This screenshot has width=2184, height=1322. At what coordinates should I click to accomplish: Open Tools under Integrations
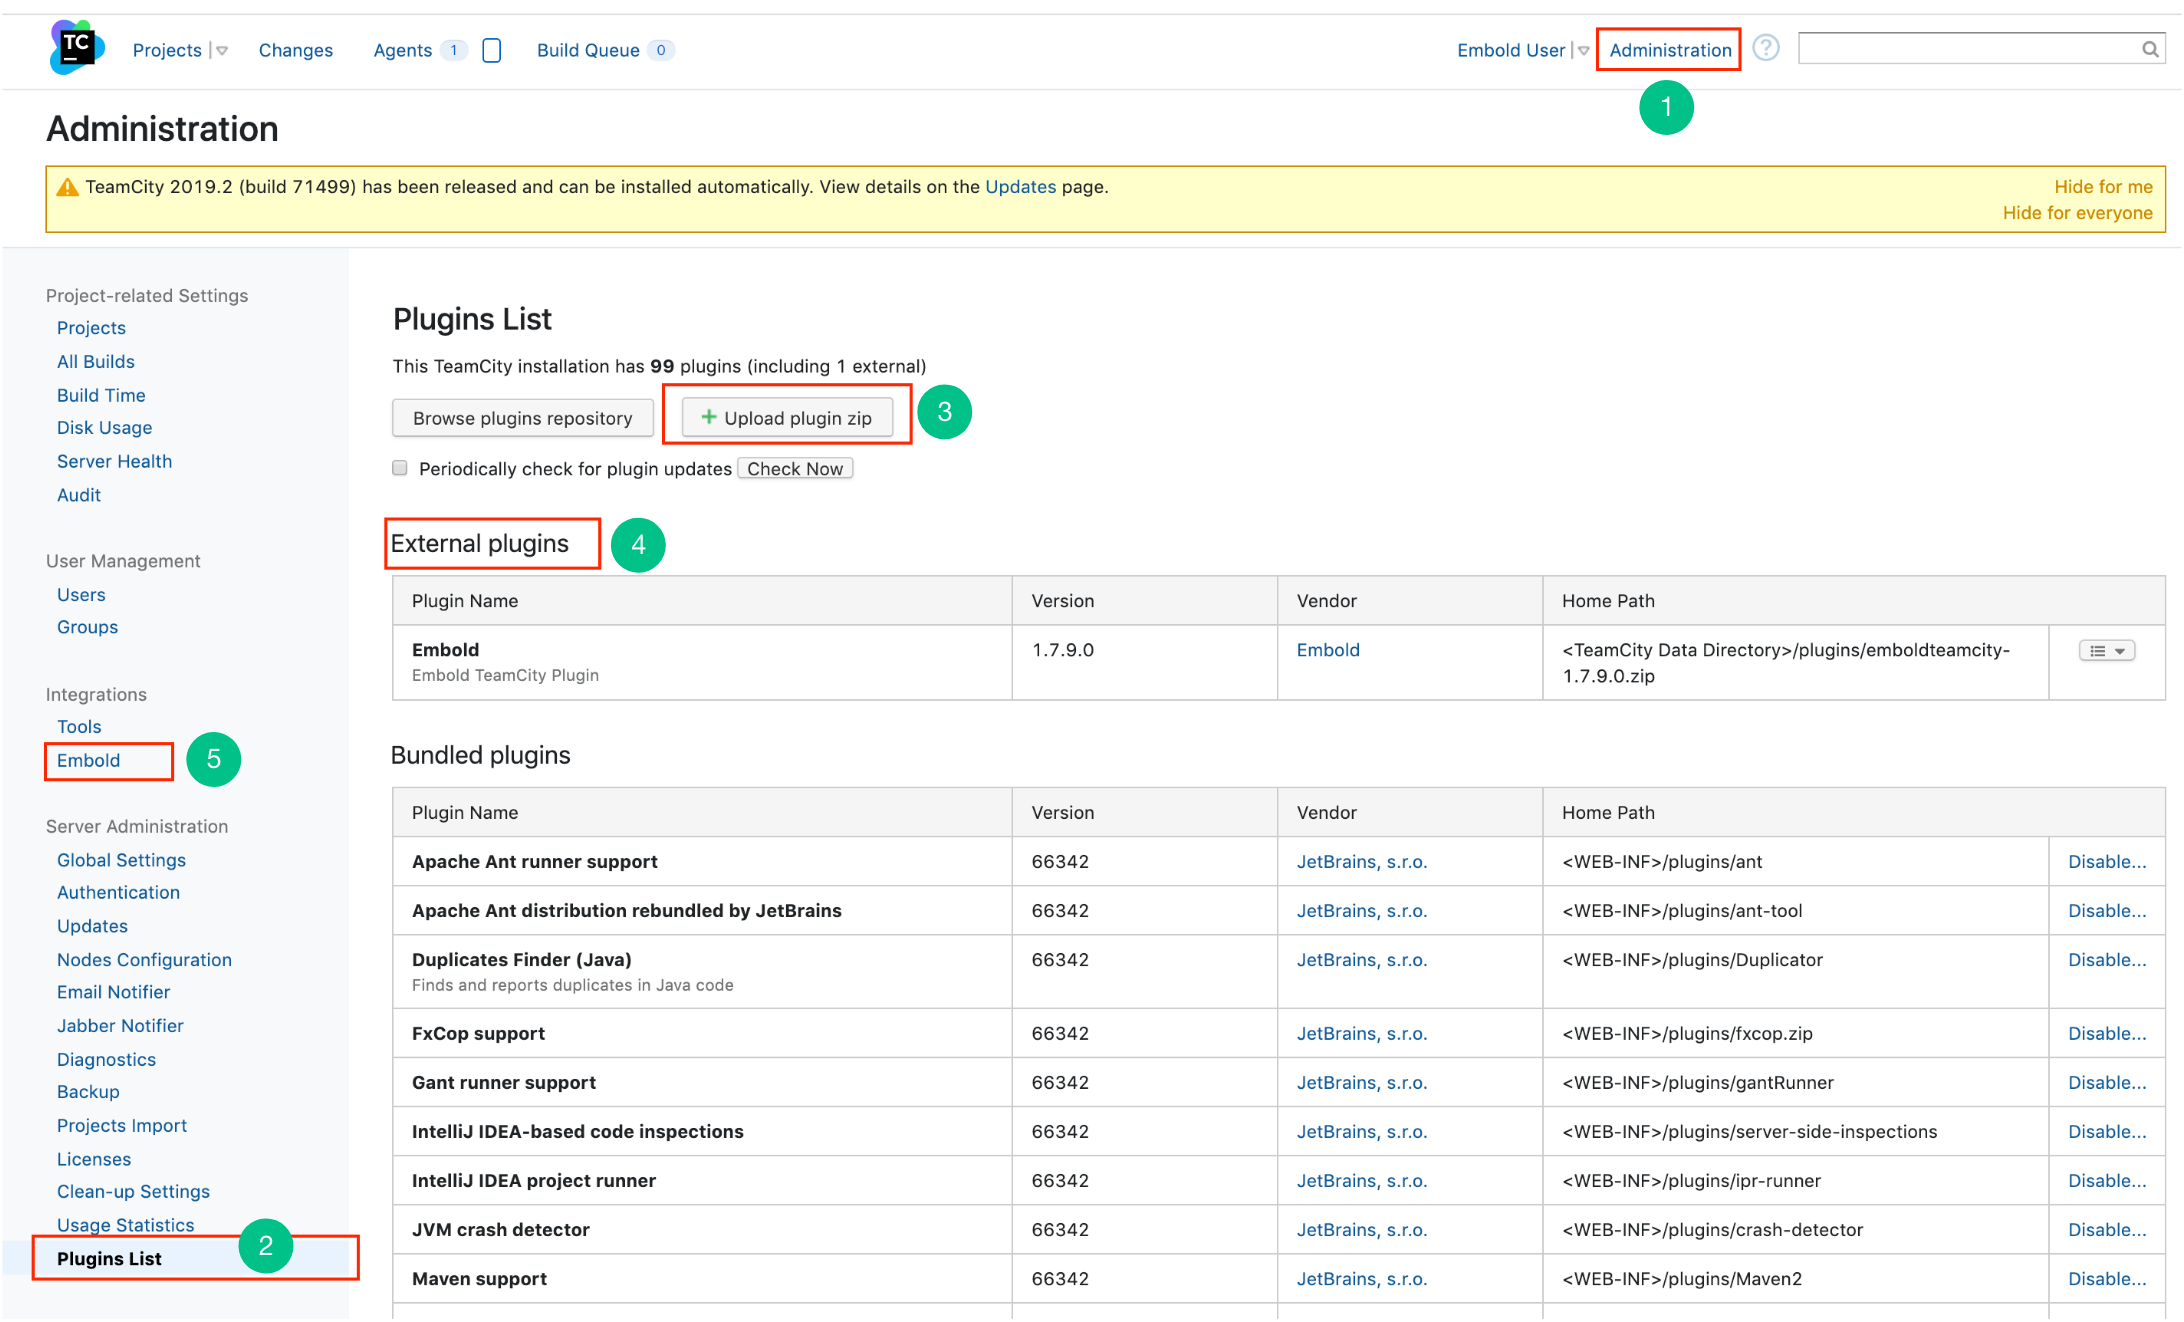coord(79,727)
